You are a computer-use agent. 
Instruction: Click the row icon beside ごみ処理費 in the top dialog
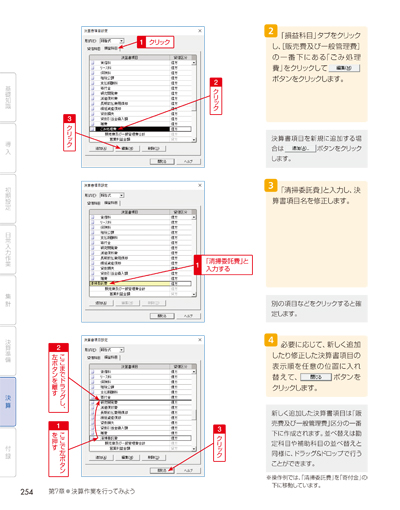tap(93, 129)
